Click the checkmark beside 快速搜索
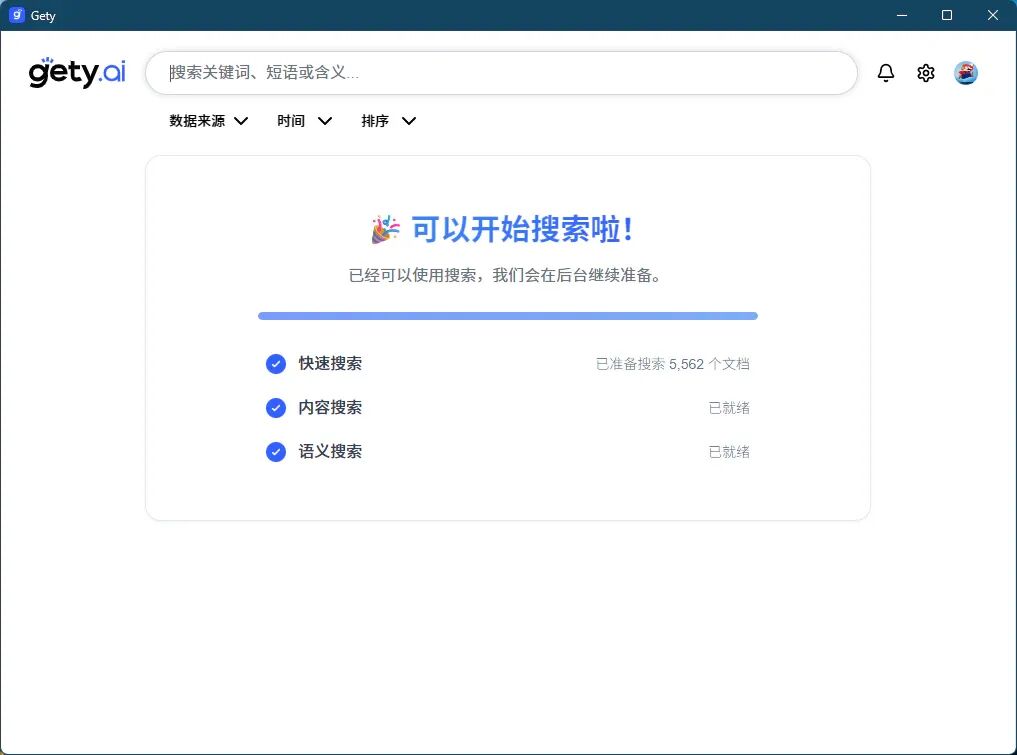 [x=276, y=364]
